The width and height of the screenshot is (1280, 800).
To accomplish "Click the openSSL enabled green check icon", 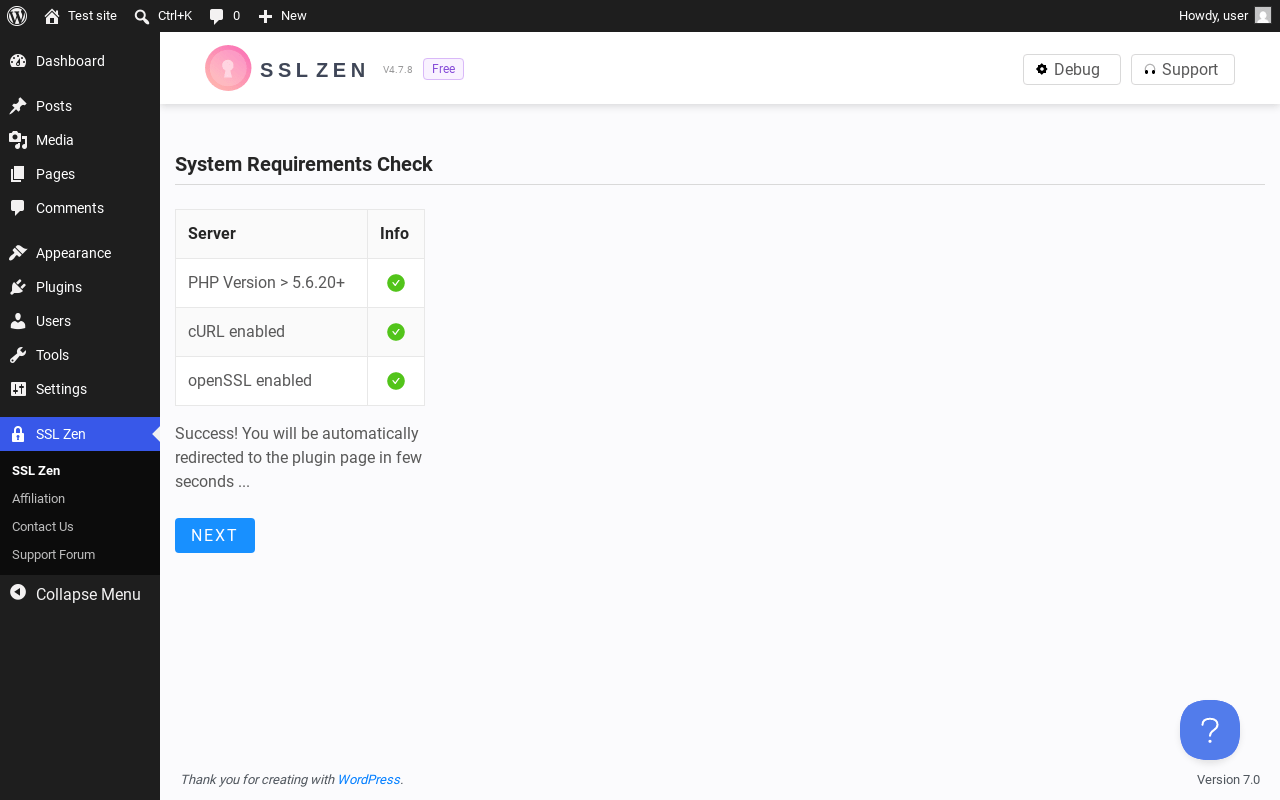I will pos(396,381).
